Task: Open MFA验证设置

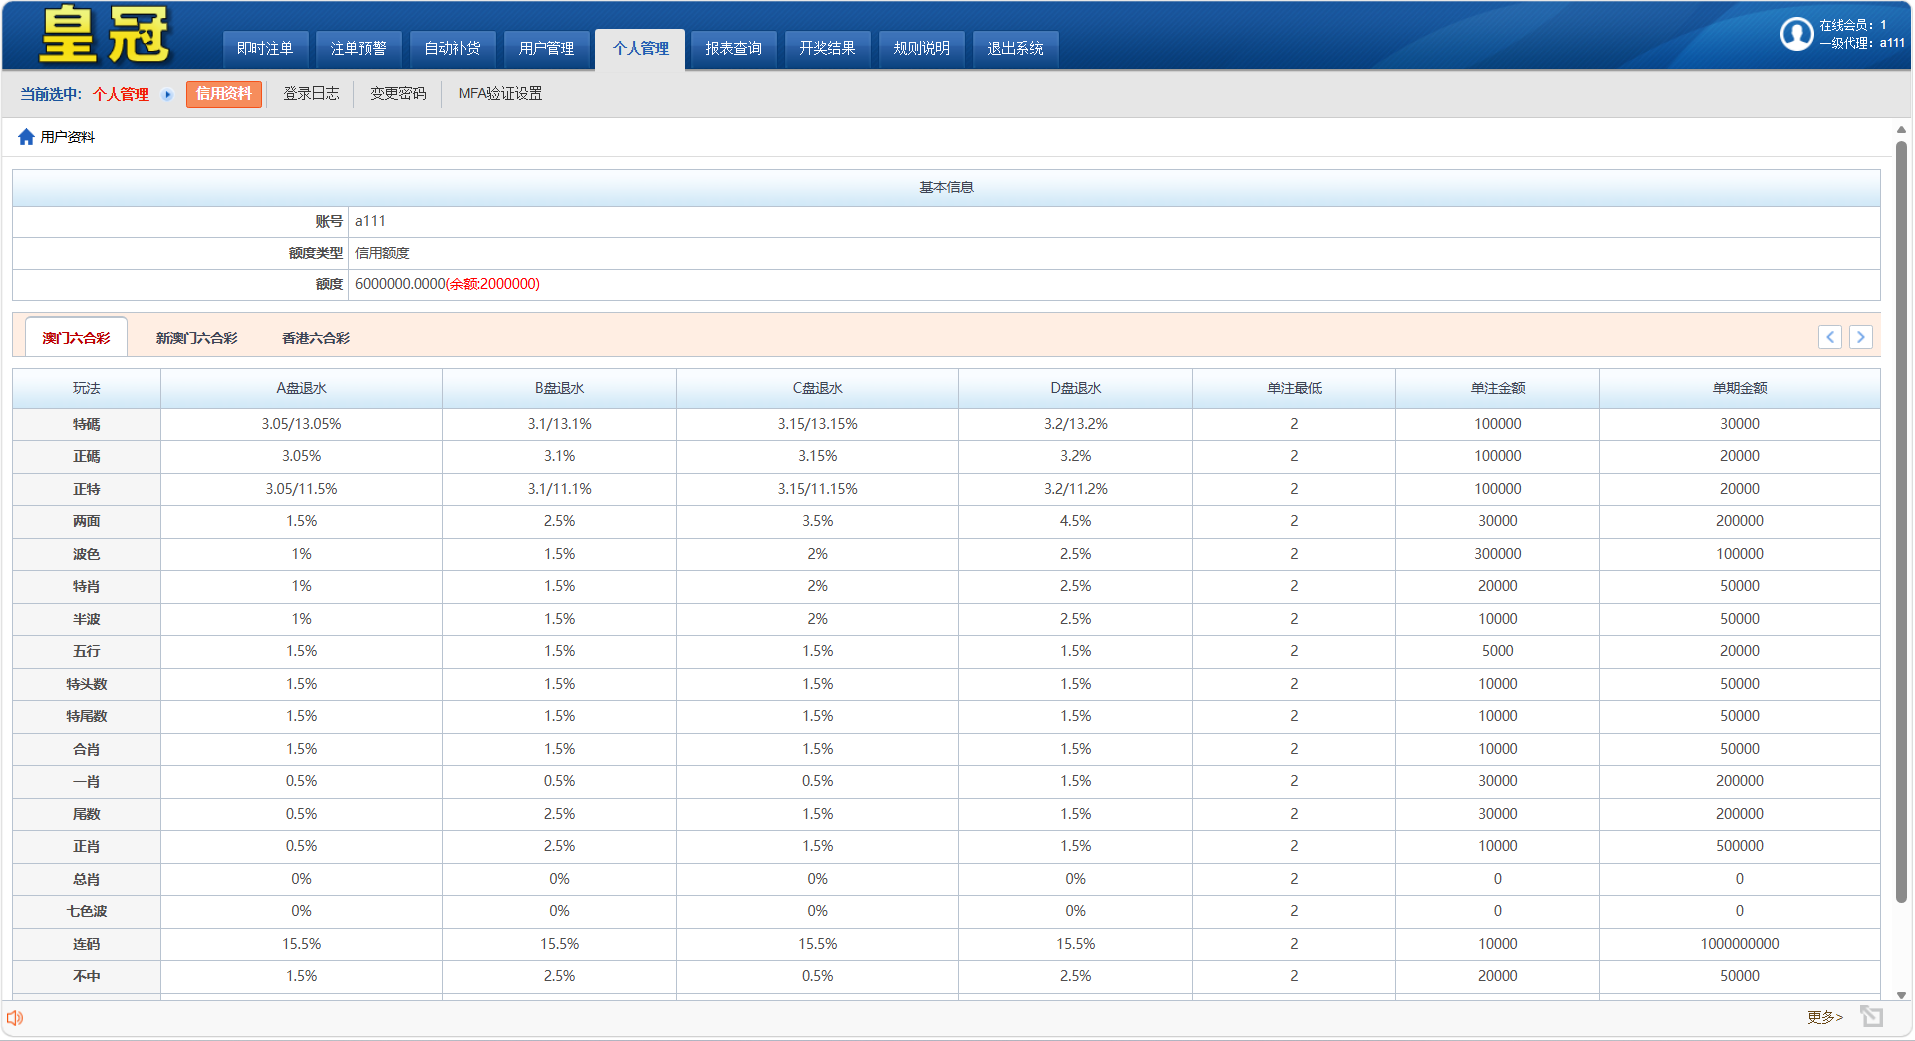Action: coord(500,94)
